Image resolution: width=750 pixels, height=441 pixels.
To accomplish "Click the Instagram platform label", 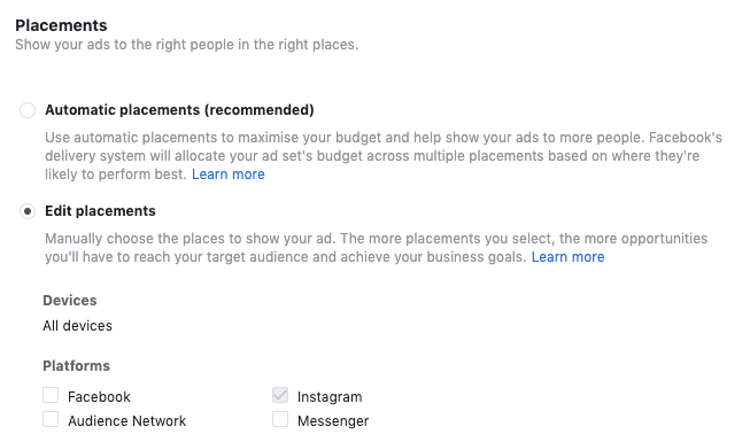I will pyautogui.click(x=330, y=397).
